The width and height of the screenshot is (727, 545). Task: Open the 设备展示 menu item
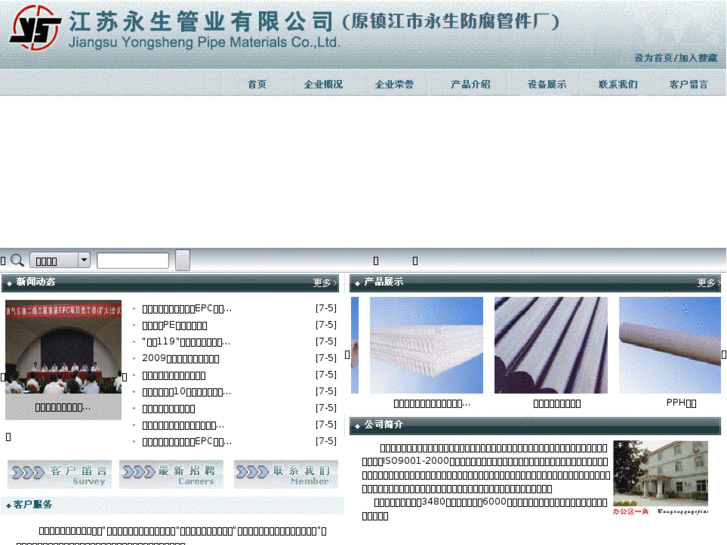coord(547,84)
